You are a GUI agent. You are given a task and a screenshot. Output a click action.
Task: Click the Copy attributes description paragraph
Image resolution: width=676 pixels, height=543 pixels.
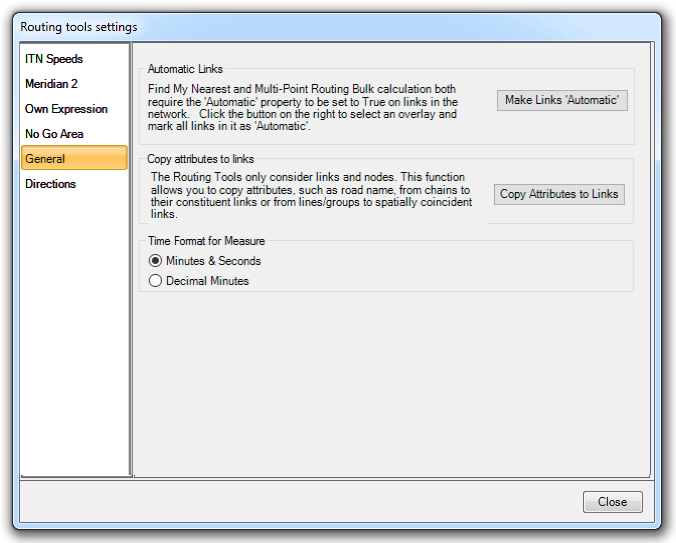[310, 195]
